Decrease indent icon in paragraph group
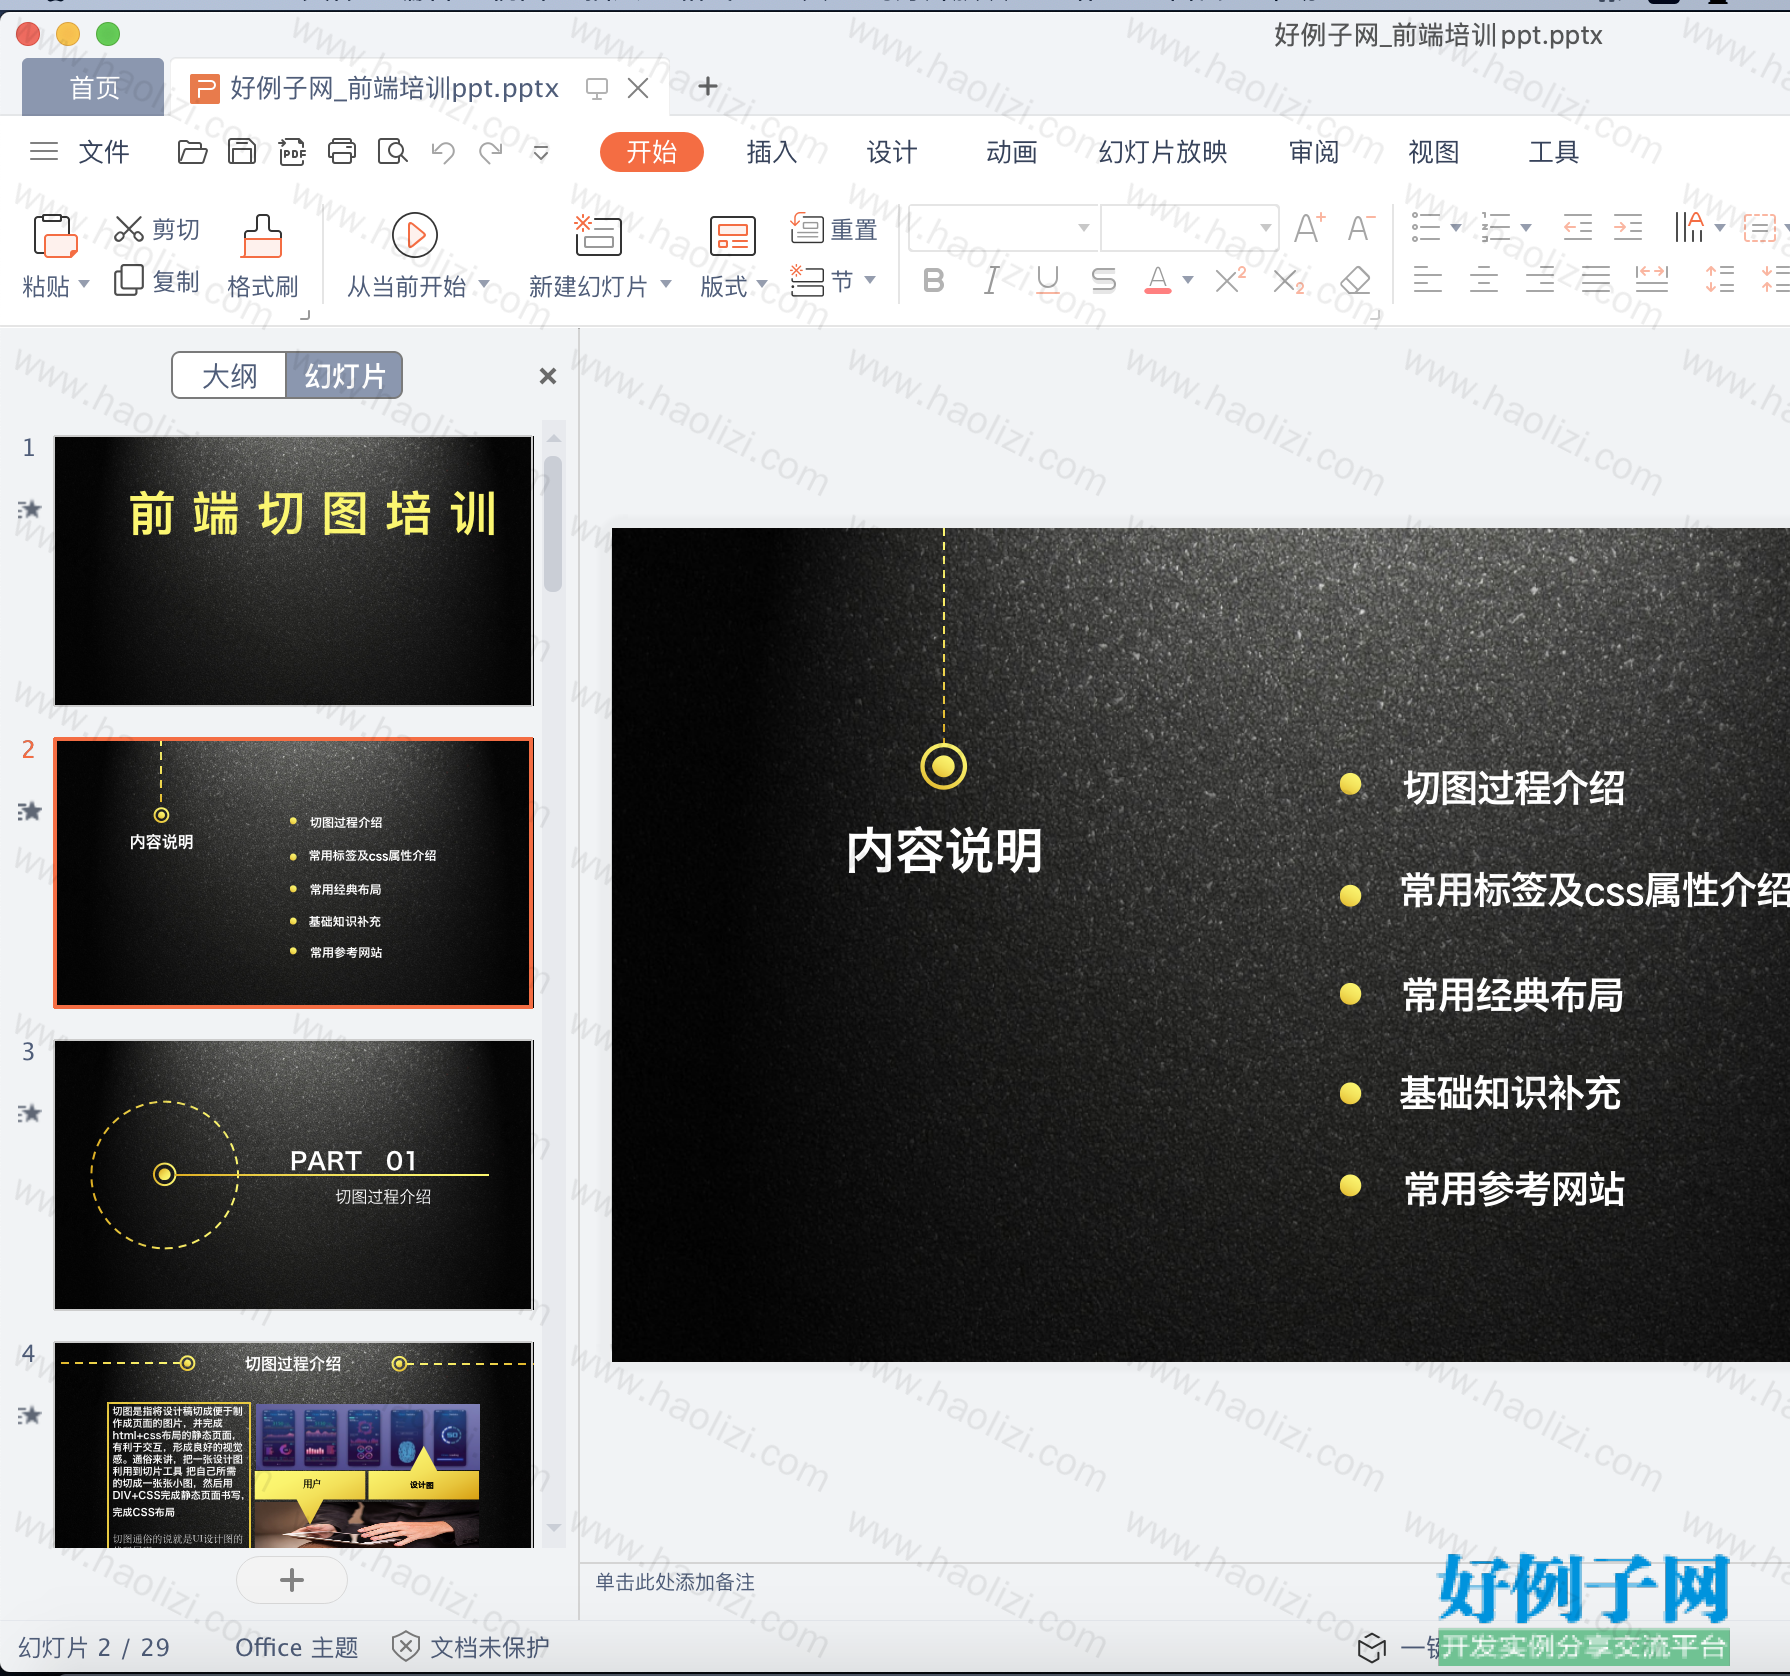1790x1676 pixels. [x=1578, y=228]
